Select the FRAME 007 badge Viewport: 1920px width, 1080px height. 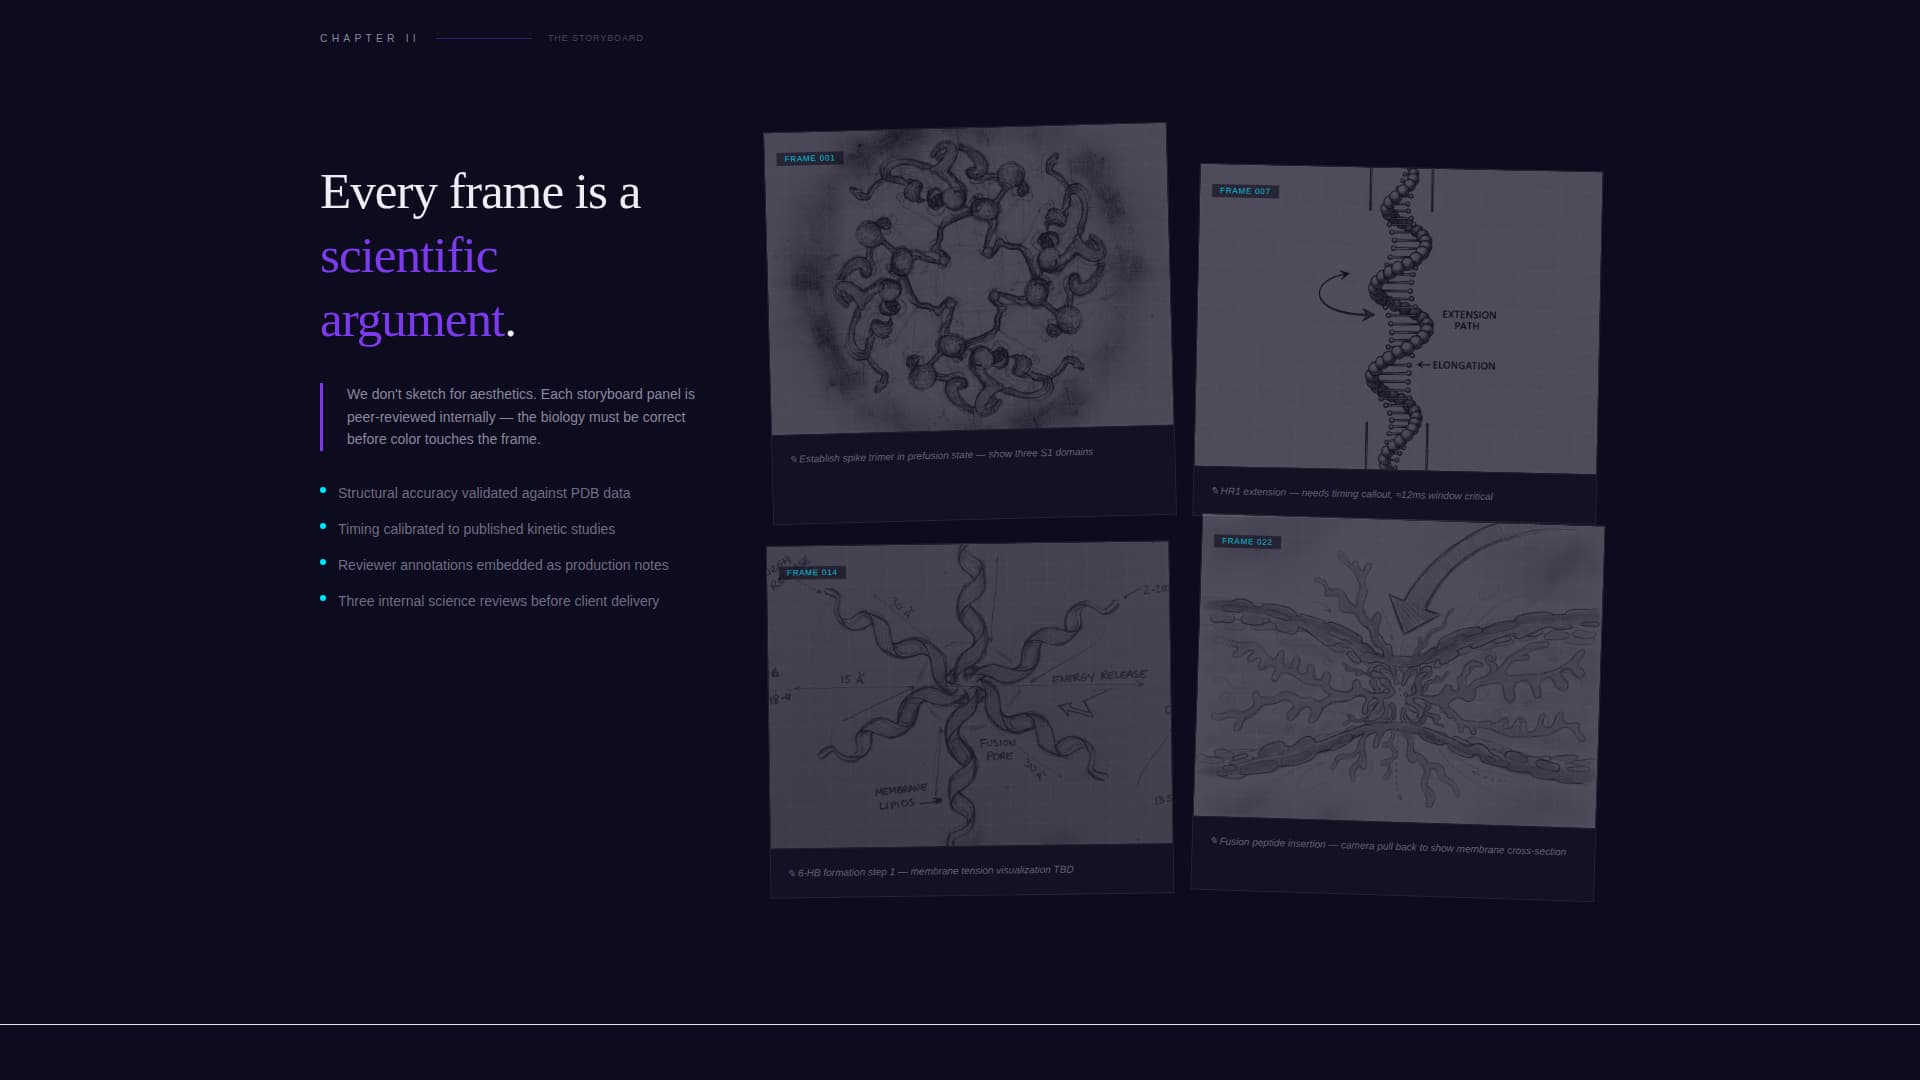[1245, 190]
